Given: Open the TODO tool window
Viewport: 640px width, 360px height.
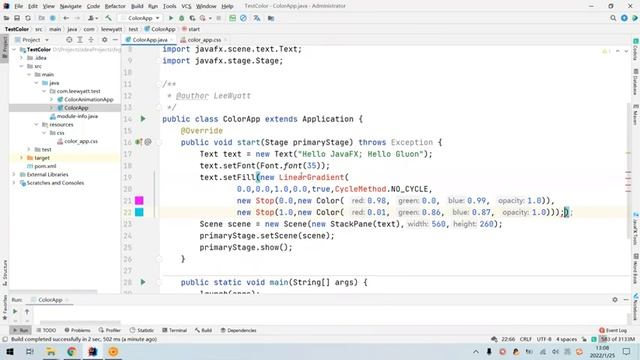Looking at the screenshot, I should (46, 330).
